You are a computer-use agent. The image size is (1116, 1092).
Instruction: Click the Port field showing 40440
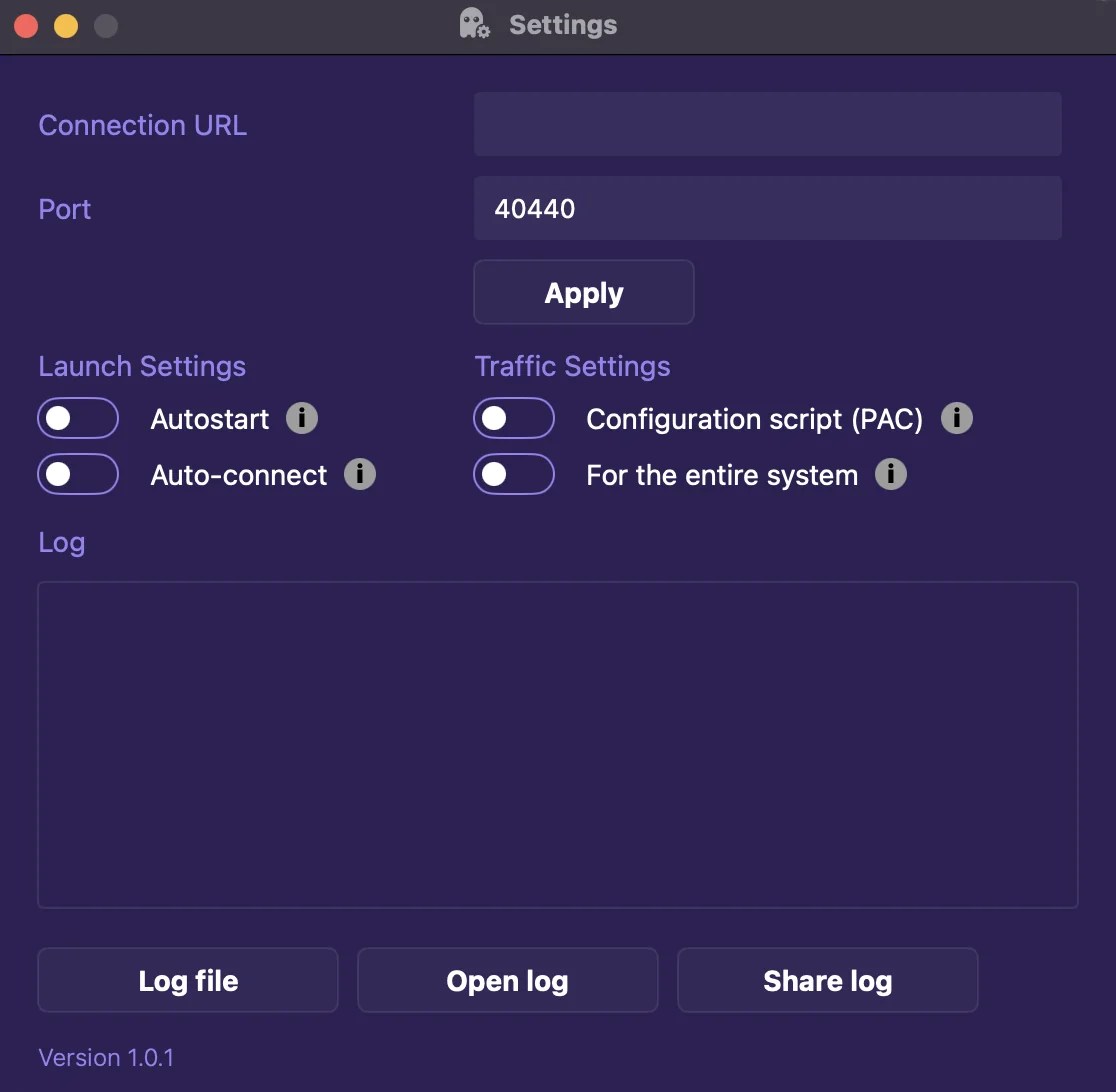coord(767,208)
